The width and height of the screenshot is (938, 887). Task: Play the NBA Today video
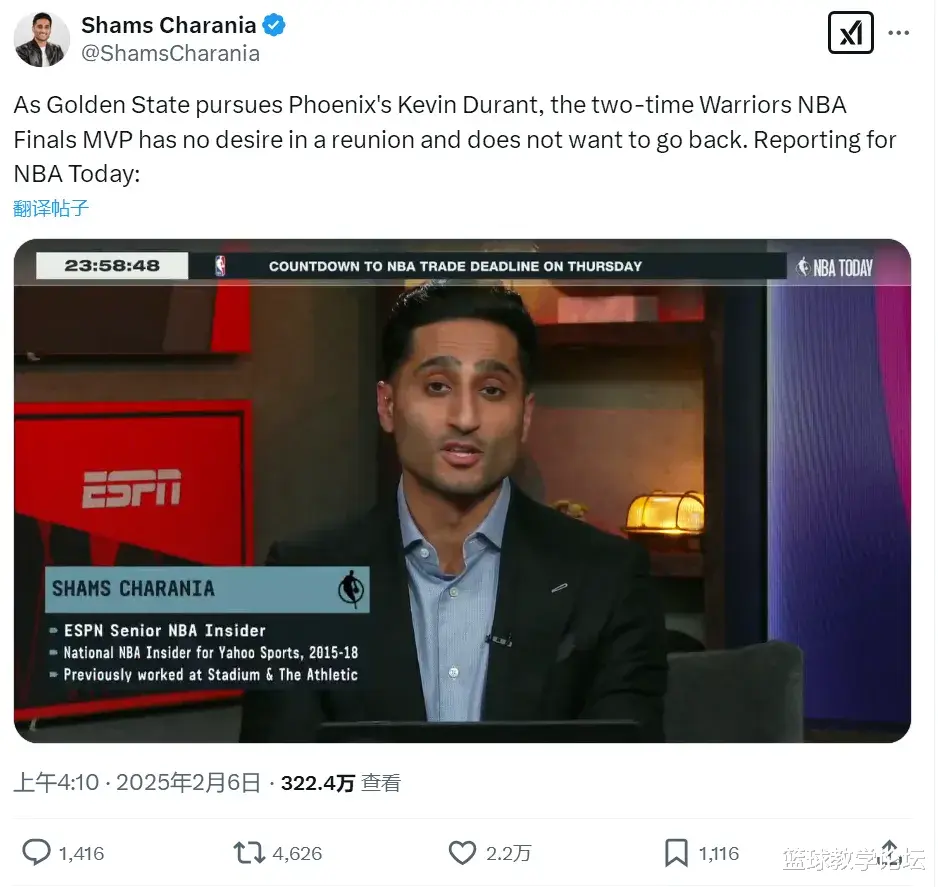pos(462,491)
